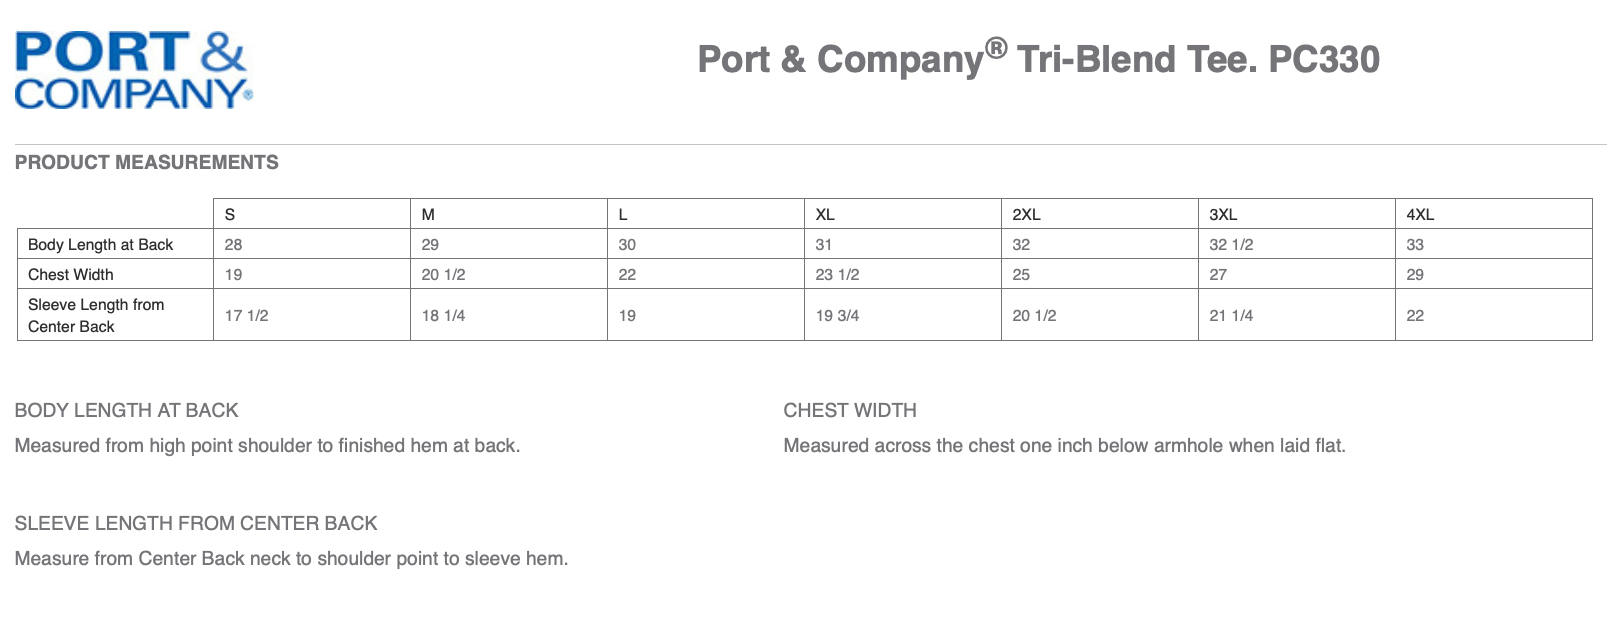Click the chest measurement description text
The image size is (1621, 634).
1064,445
